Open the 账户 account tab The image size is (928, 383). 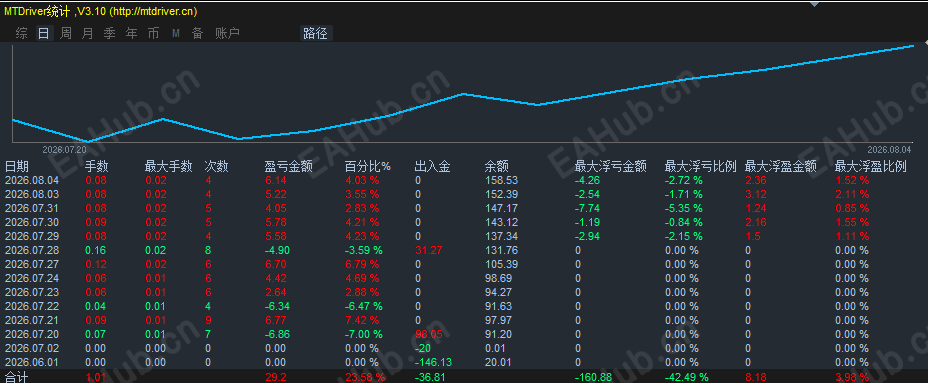click(227, 34)
